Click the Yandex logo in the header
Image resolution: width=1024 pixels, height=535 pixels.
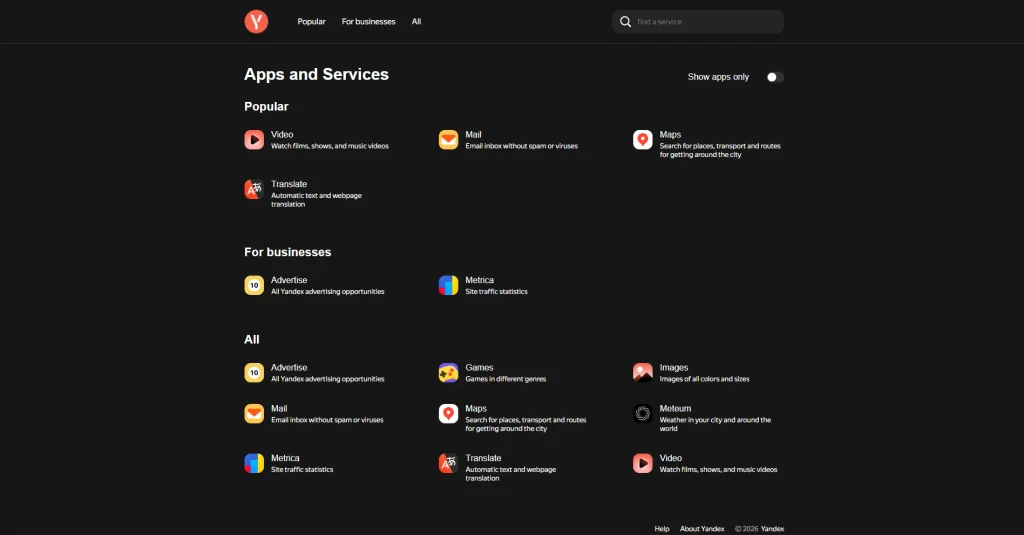tap(256, 22)
